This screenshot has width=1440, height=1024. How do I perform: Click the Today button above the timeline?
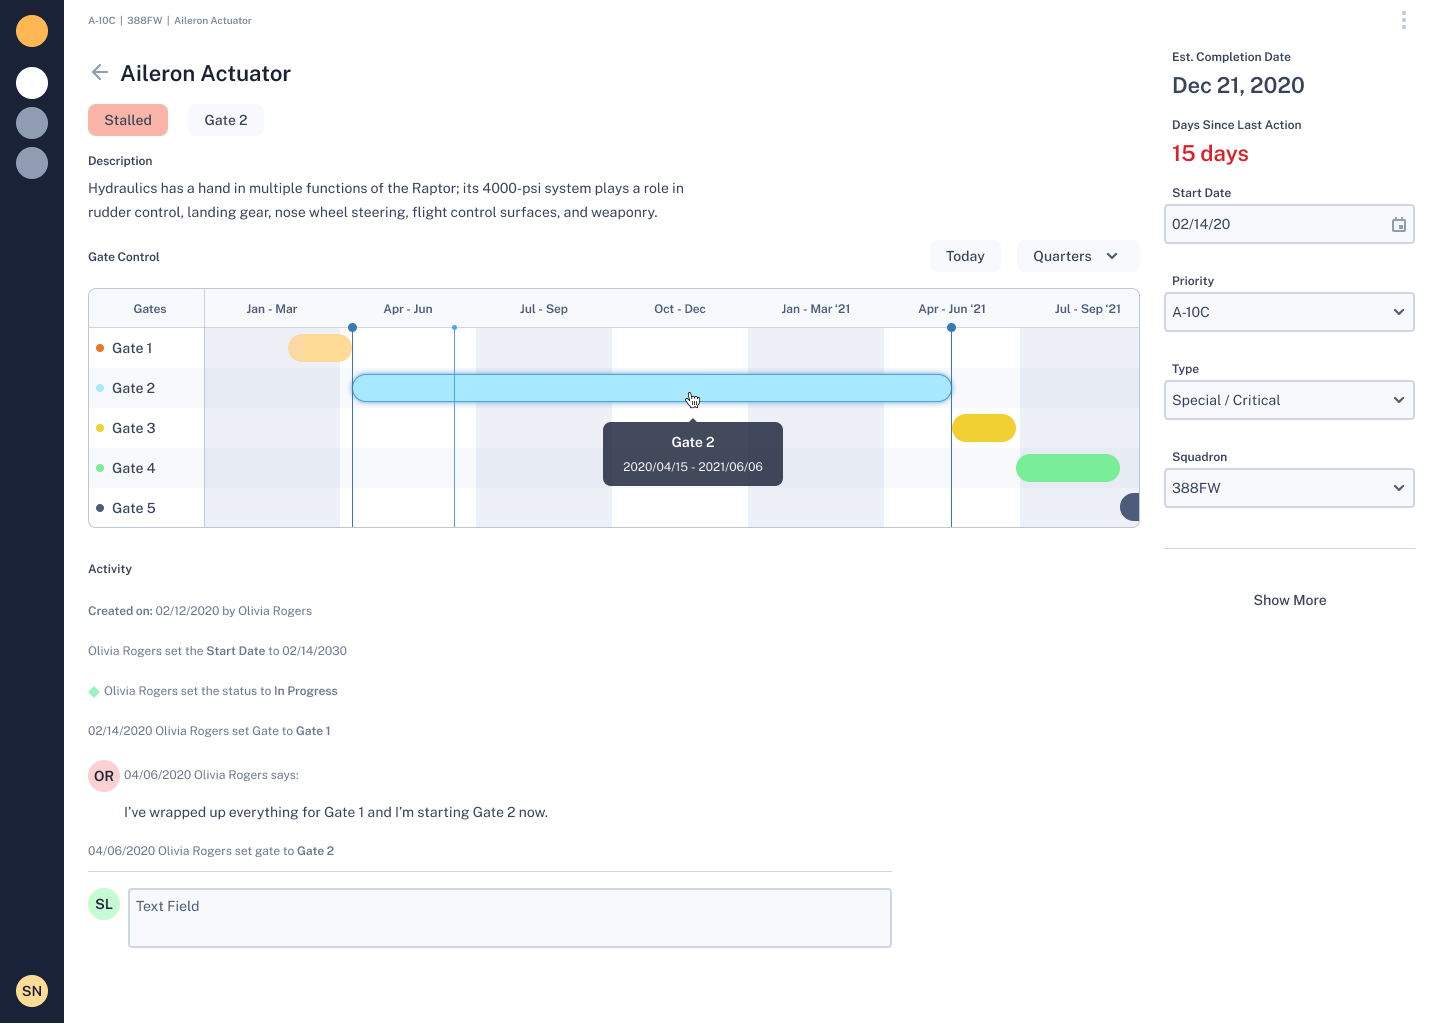click(964, 256)
